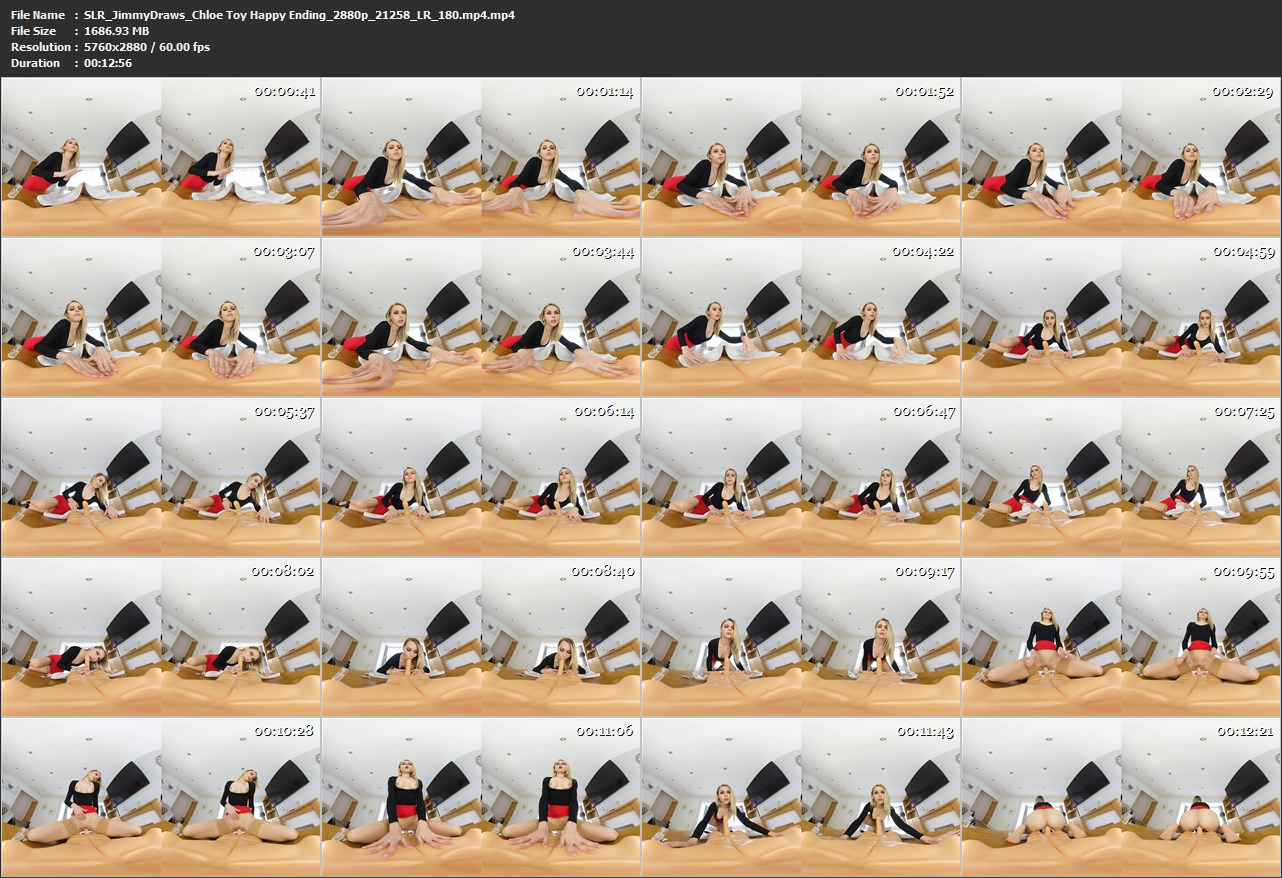Choose the frame labeled 00:09:55
Viewport: 1282px width, 878px height.
click(1121, 637)
